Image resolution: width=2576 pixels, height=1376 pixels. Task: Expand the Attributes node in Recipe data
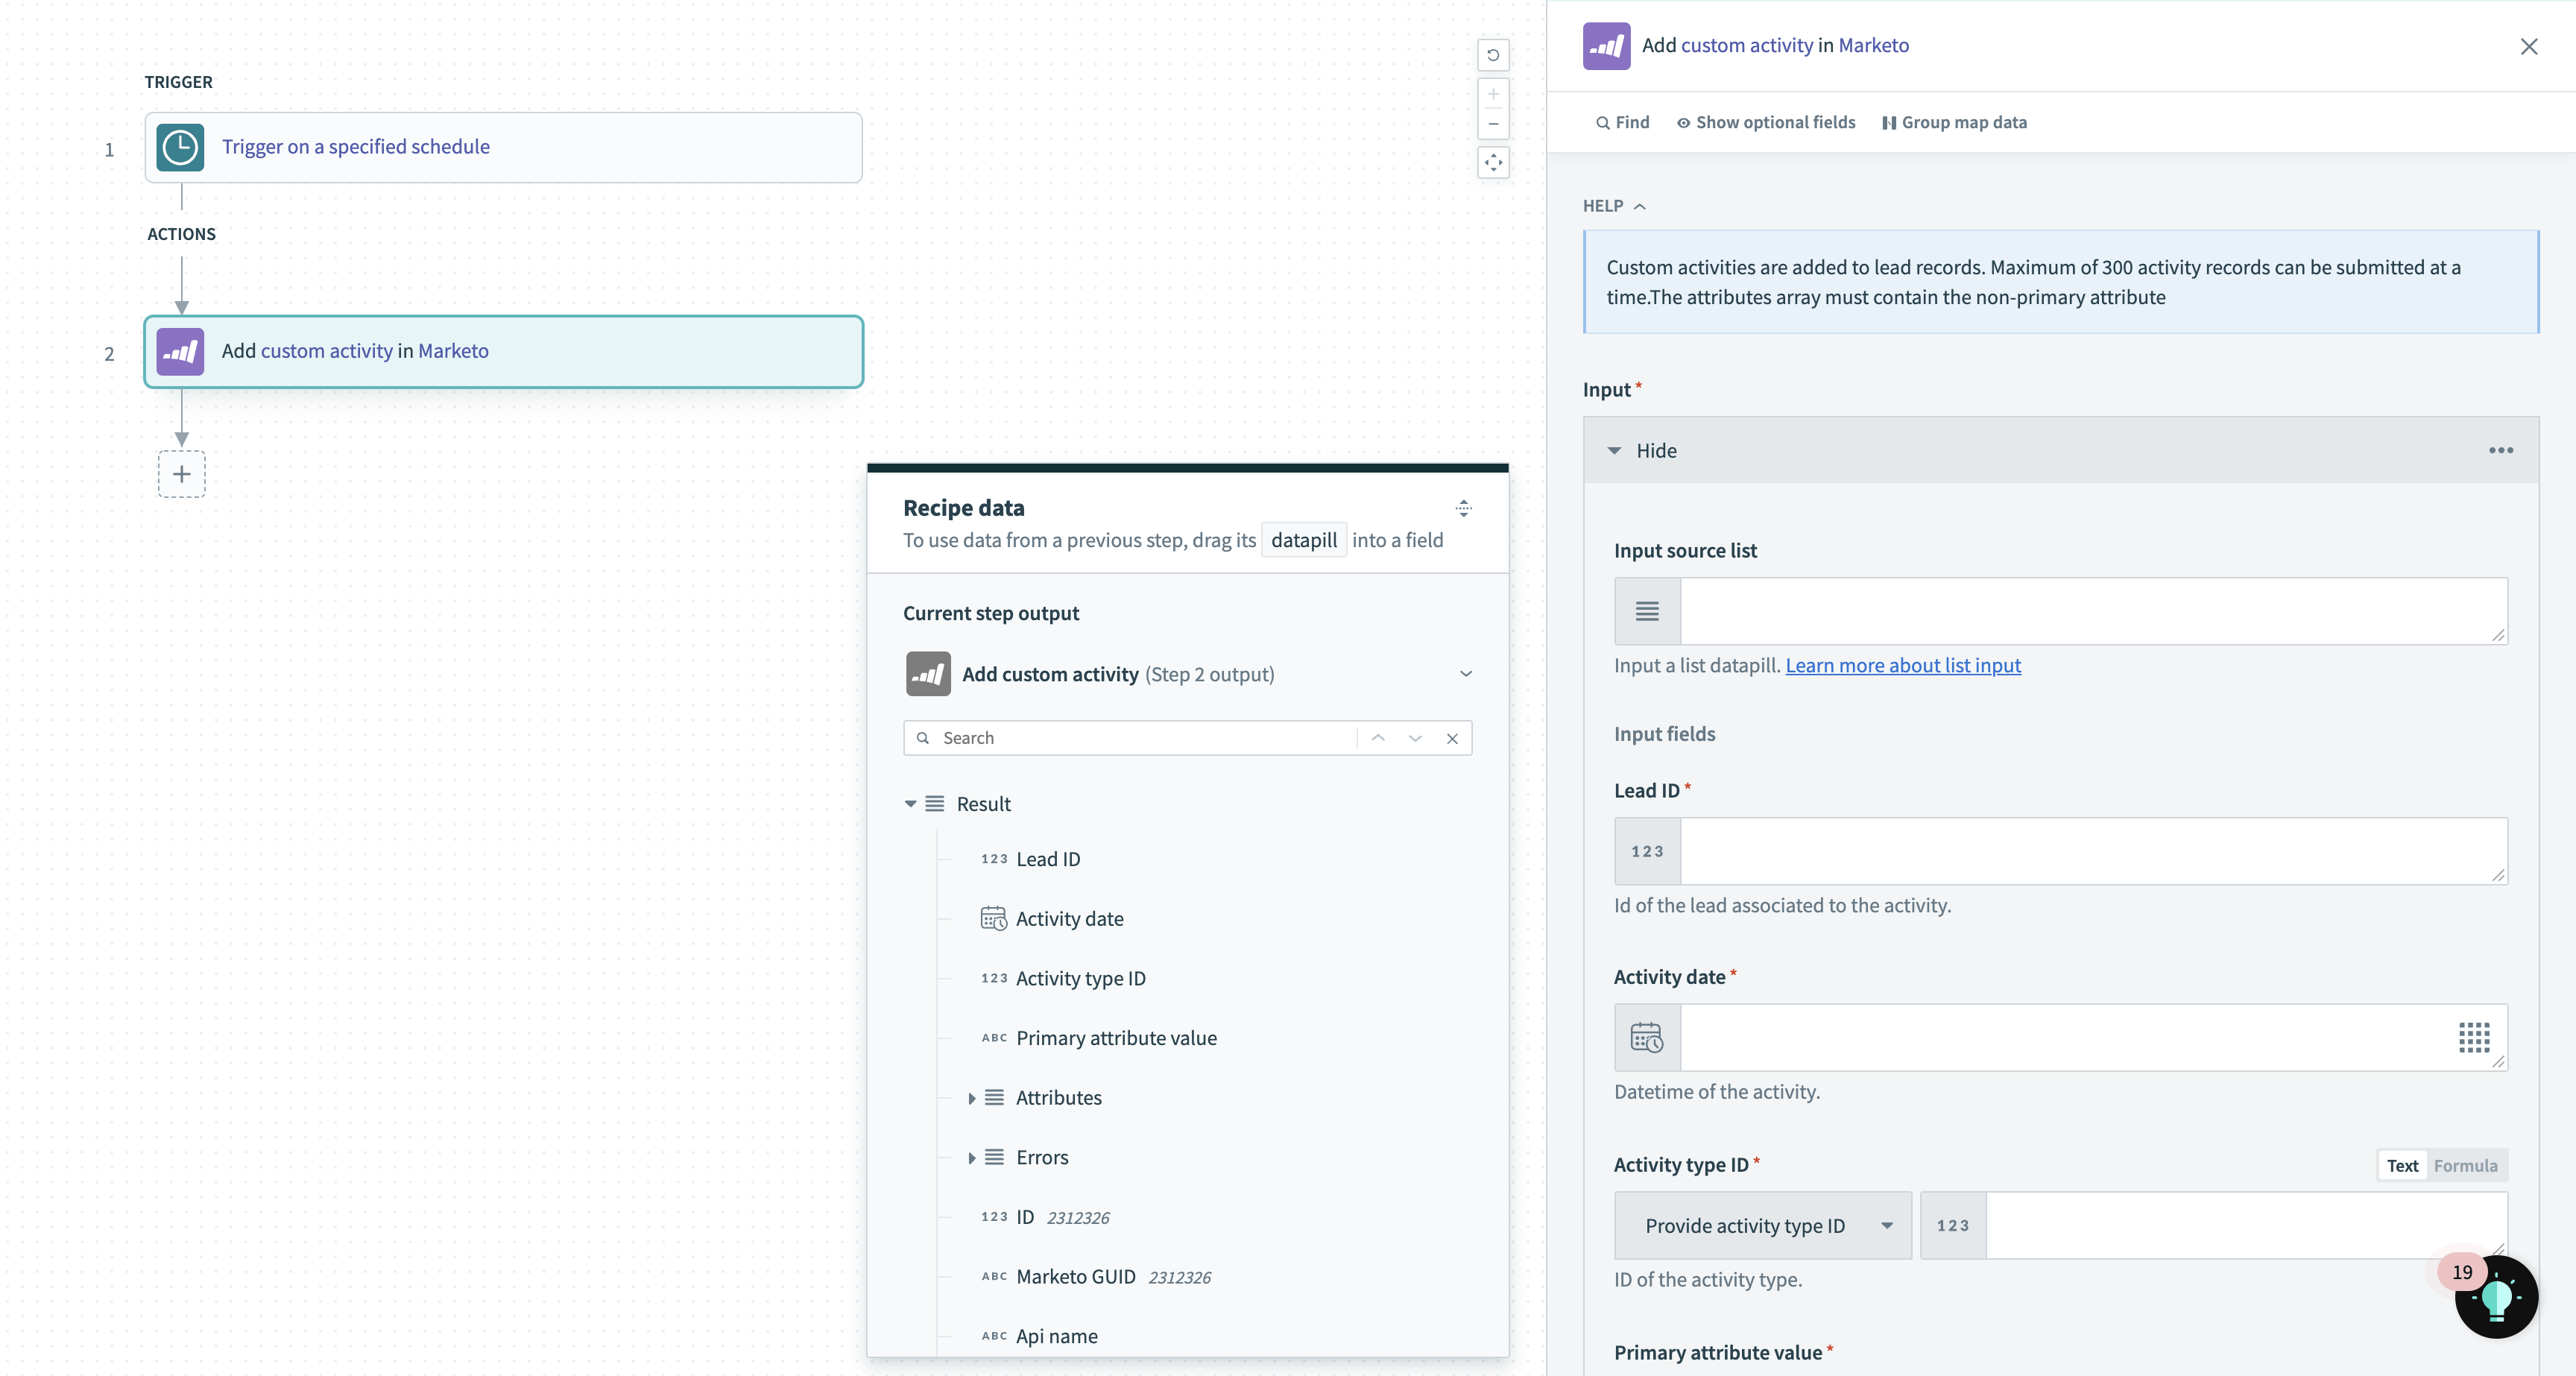(973, 1097)
